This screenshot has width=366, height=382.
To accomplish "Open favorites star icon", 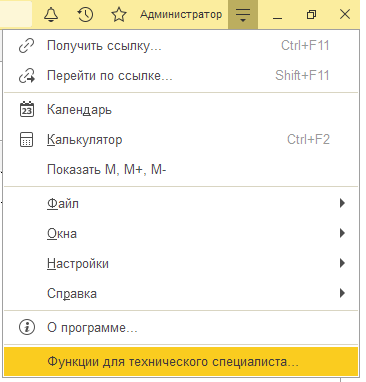I will click(119, 15).
